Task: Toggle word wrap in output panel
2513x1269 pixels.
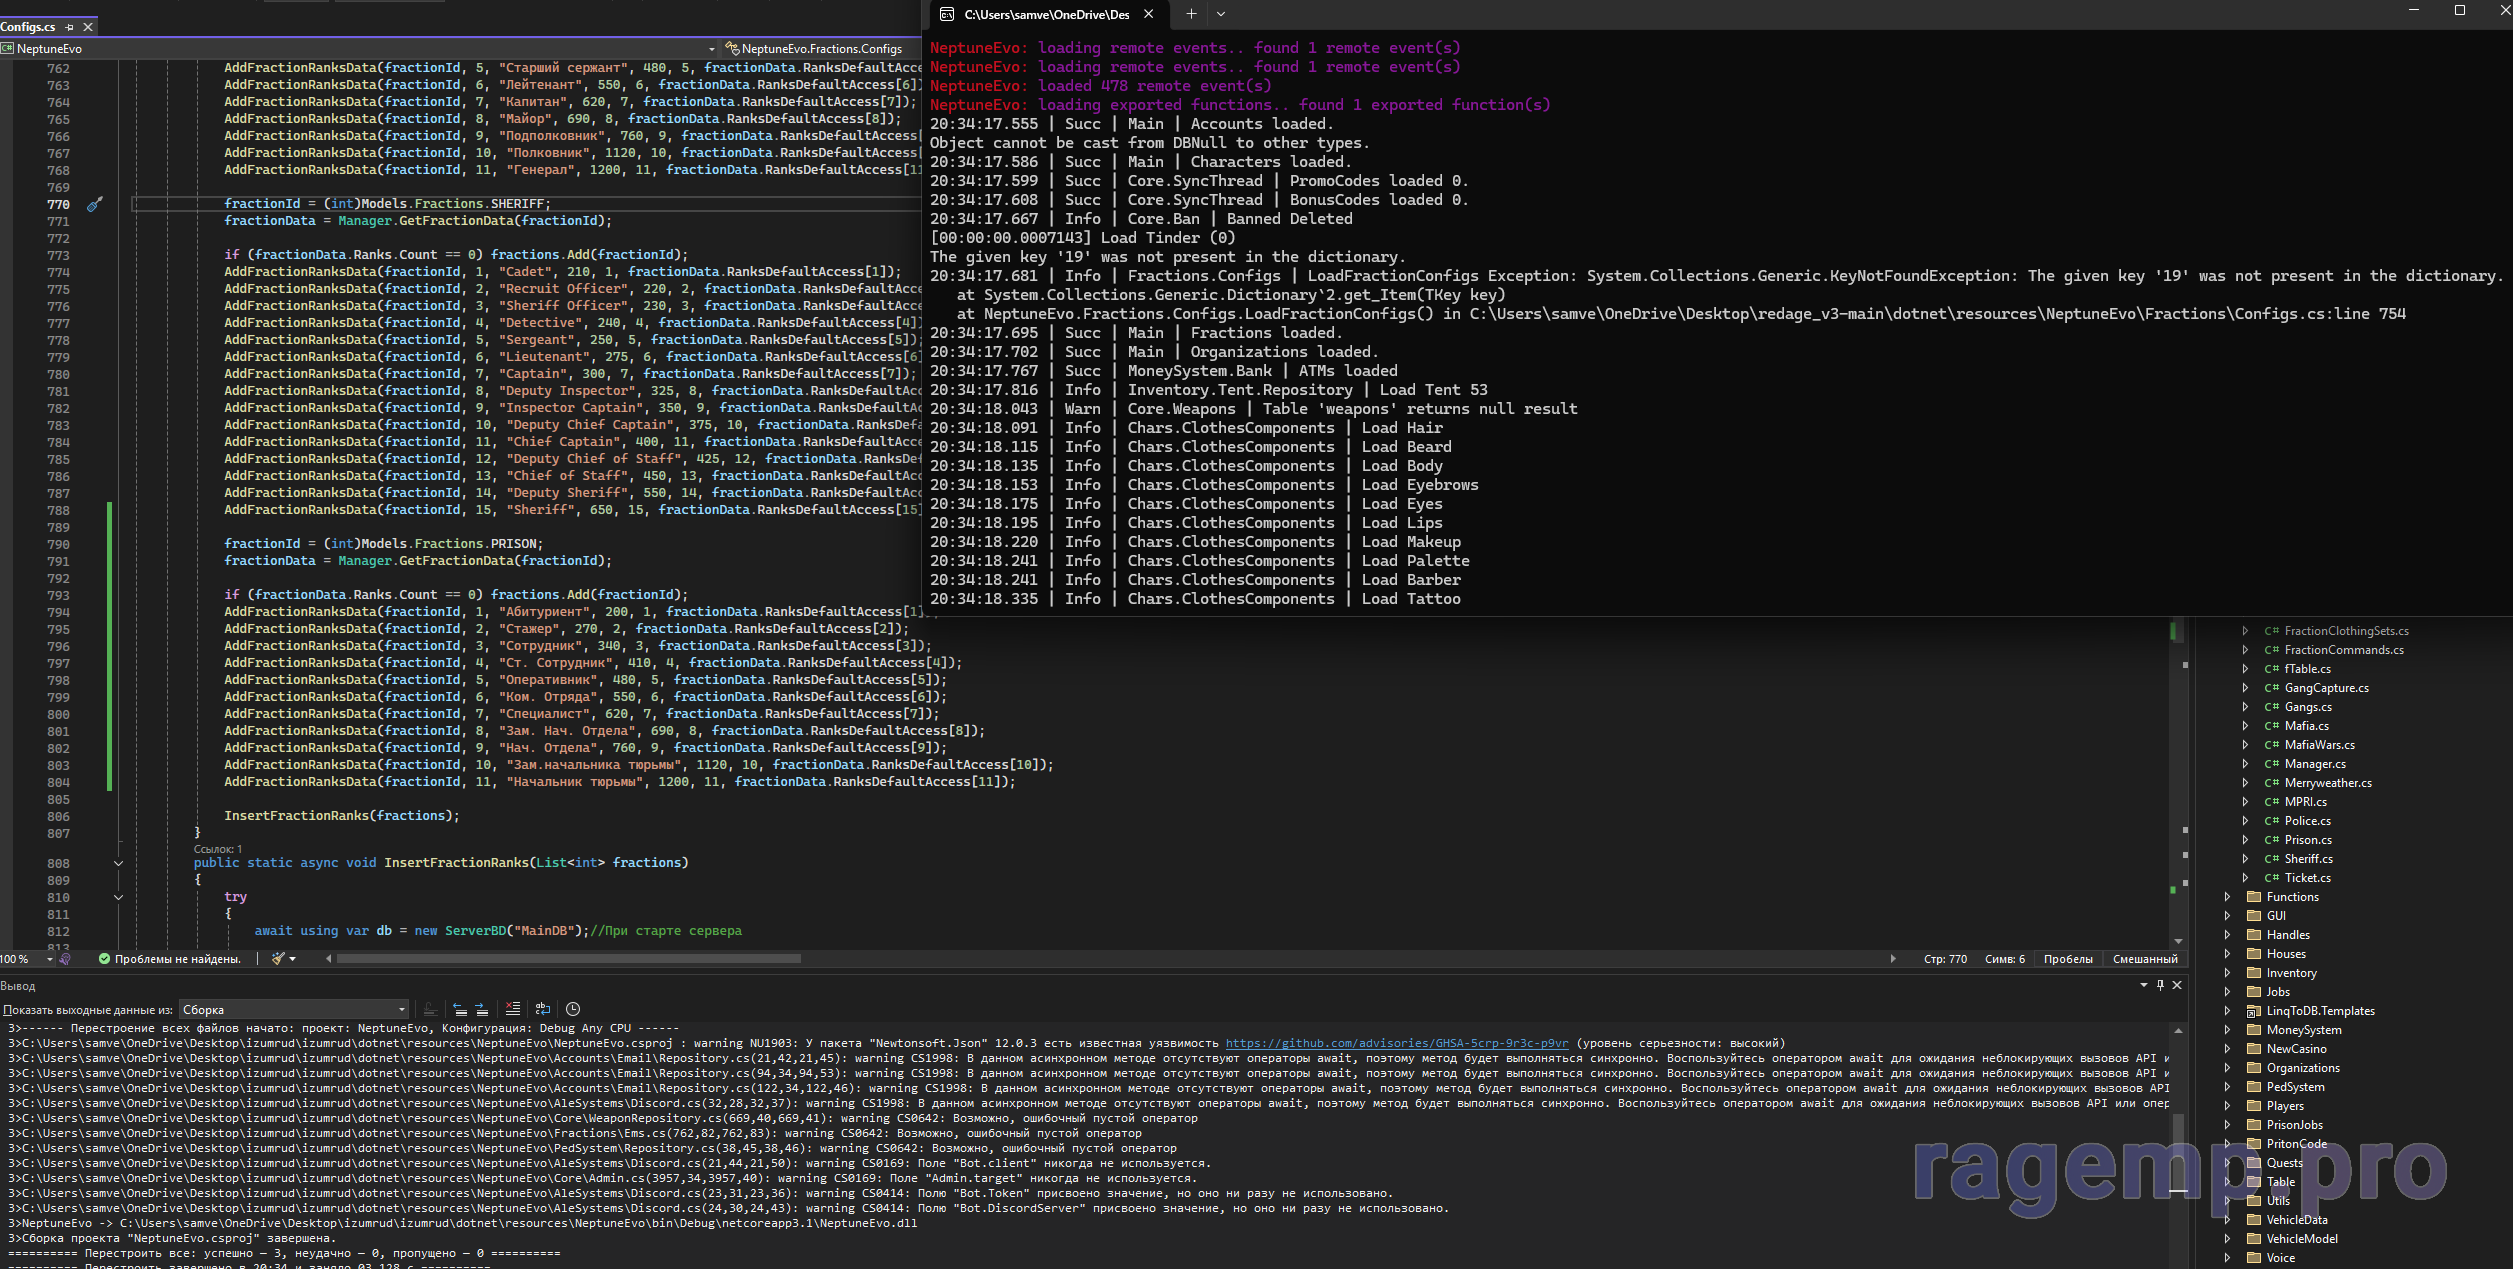Action: coord(543,1009)
